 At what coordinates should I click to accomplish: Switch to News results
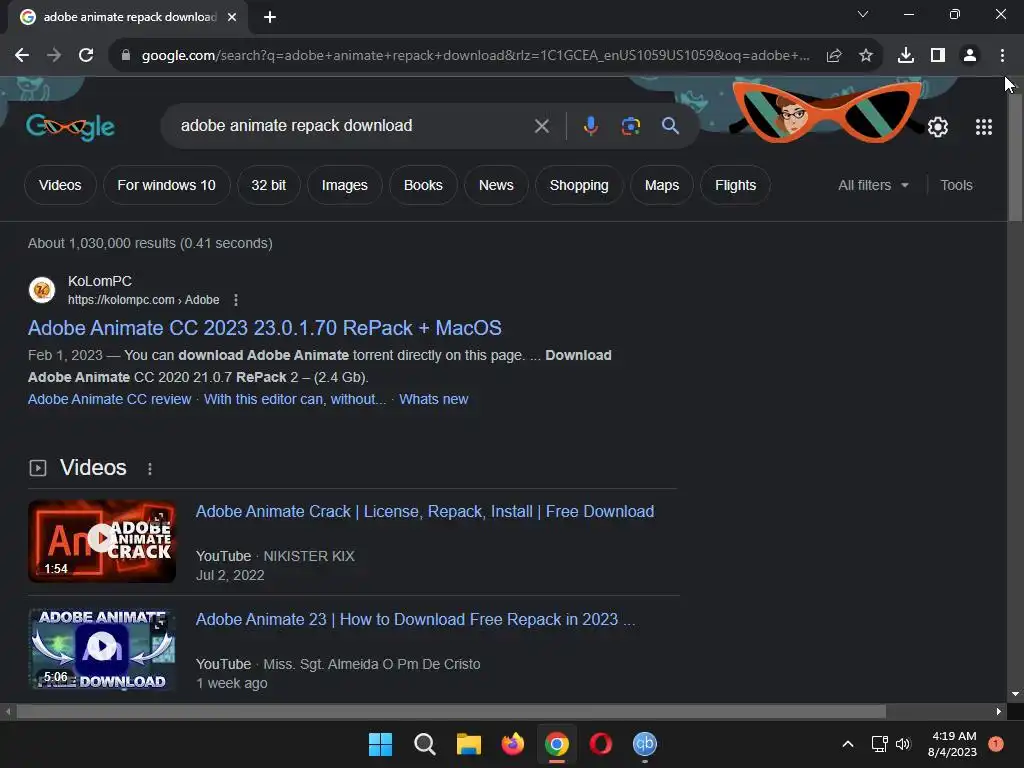tap(496, 185)
